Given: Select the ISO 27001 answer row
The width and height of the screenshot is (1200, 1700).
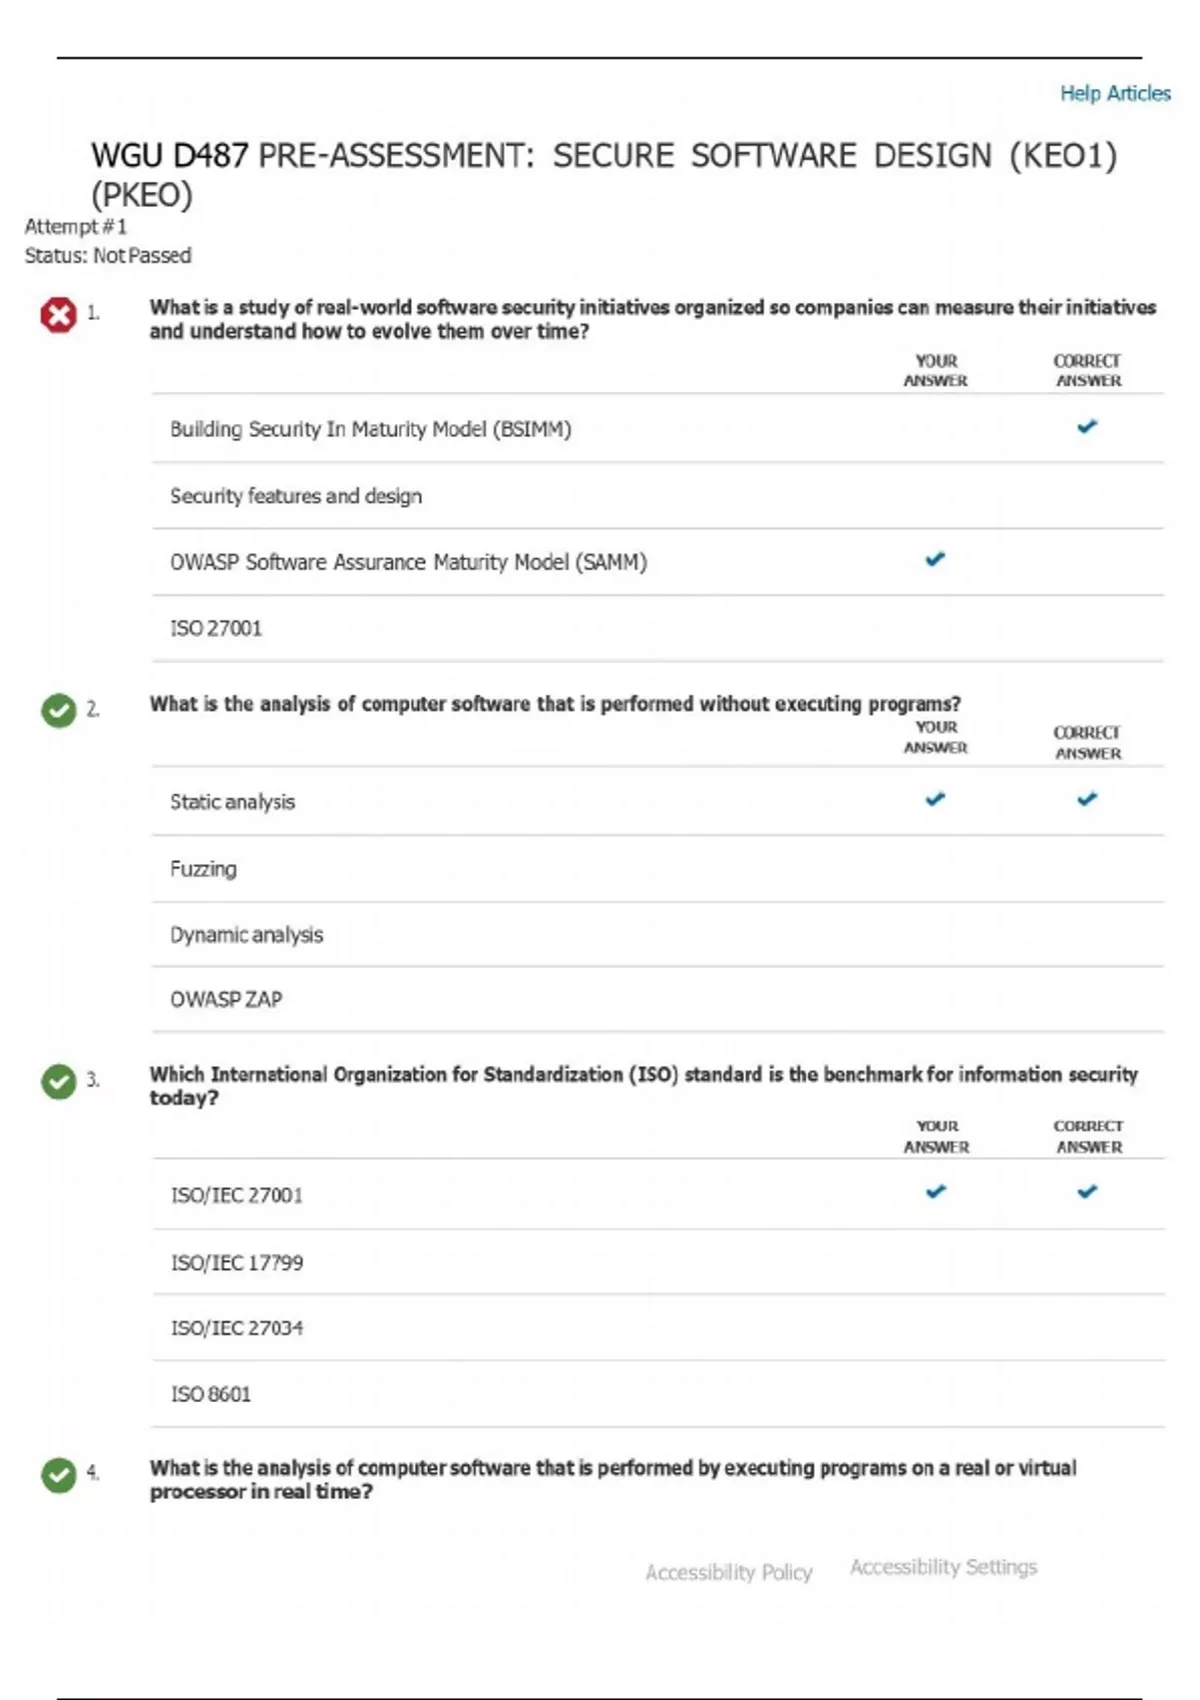Looking at the screenshot, I should [x=216, y=628].
